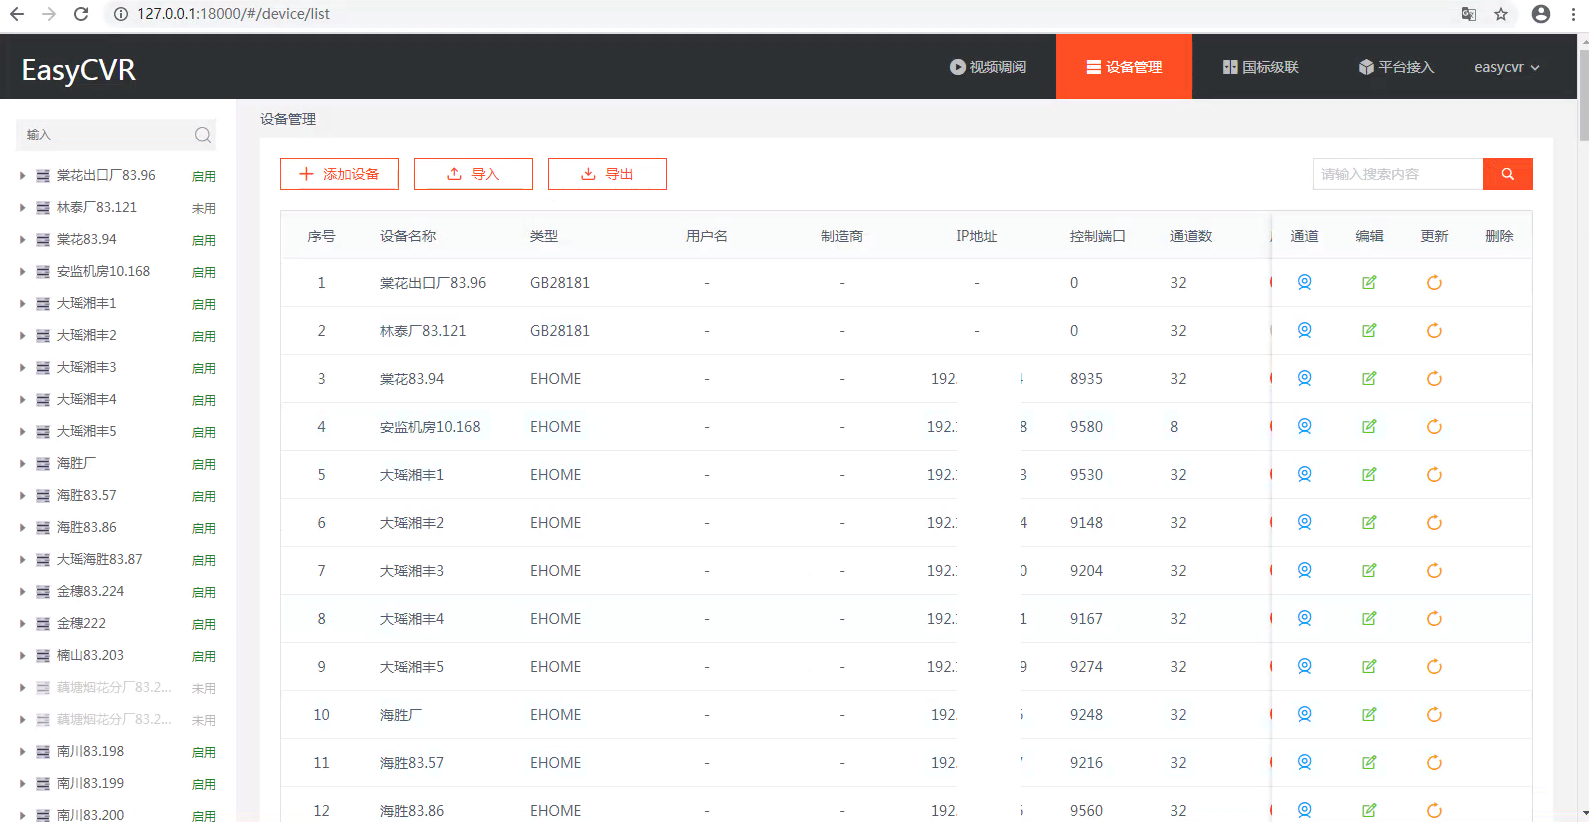This screenshot has height=822, width=1589.
Task: Click the 设备管理 breadcrumb title
Action: click(288, 119)
